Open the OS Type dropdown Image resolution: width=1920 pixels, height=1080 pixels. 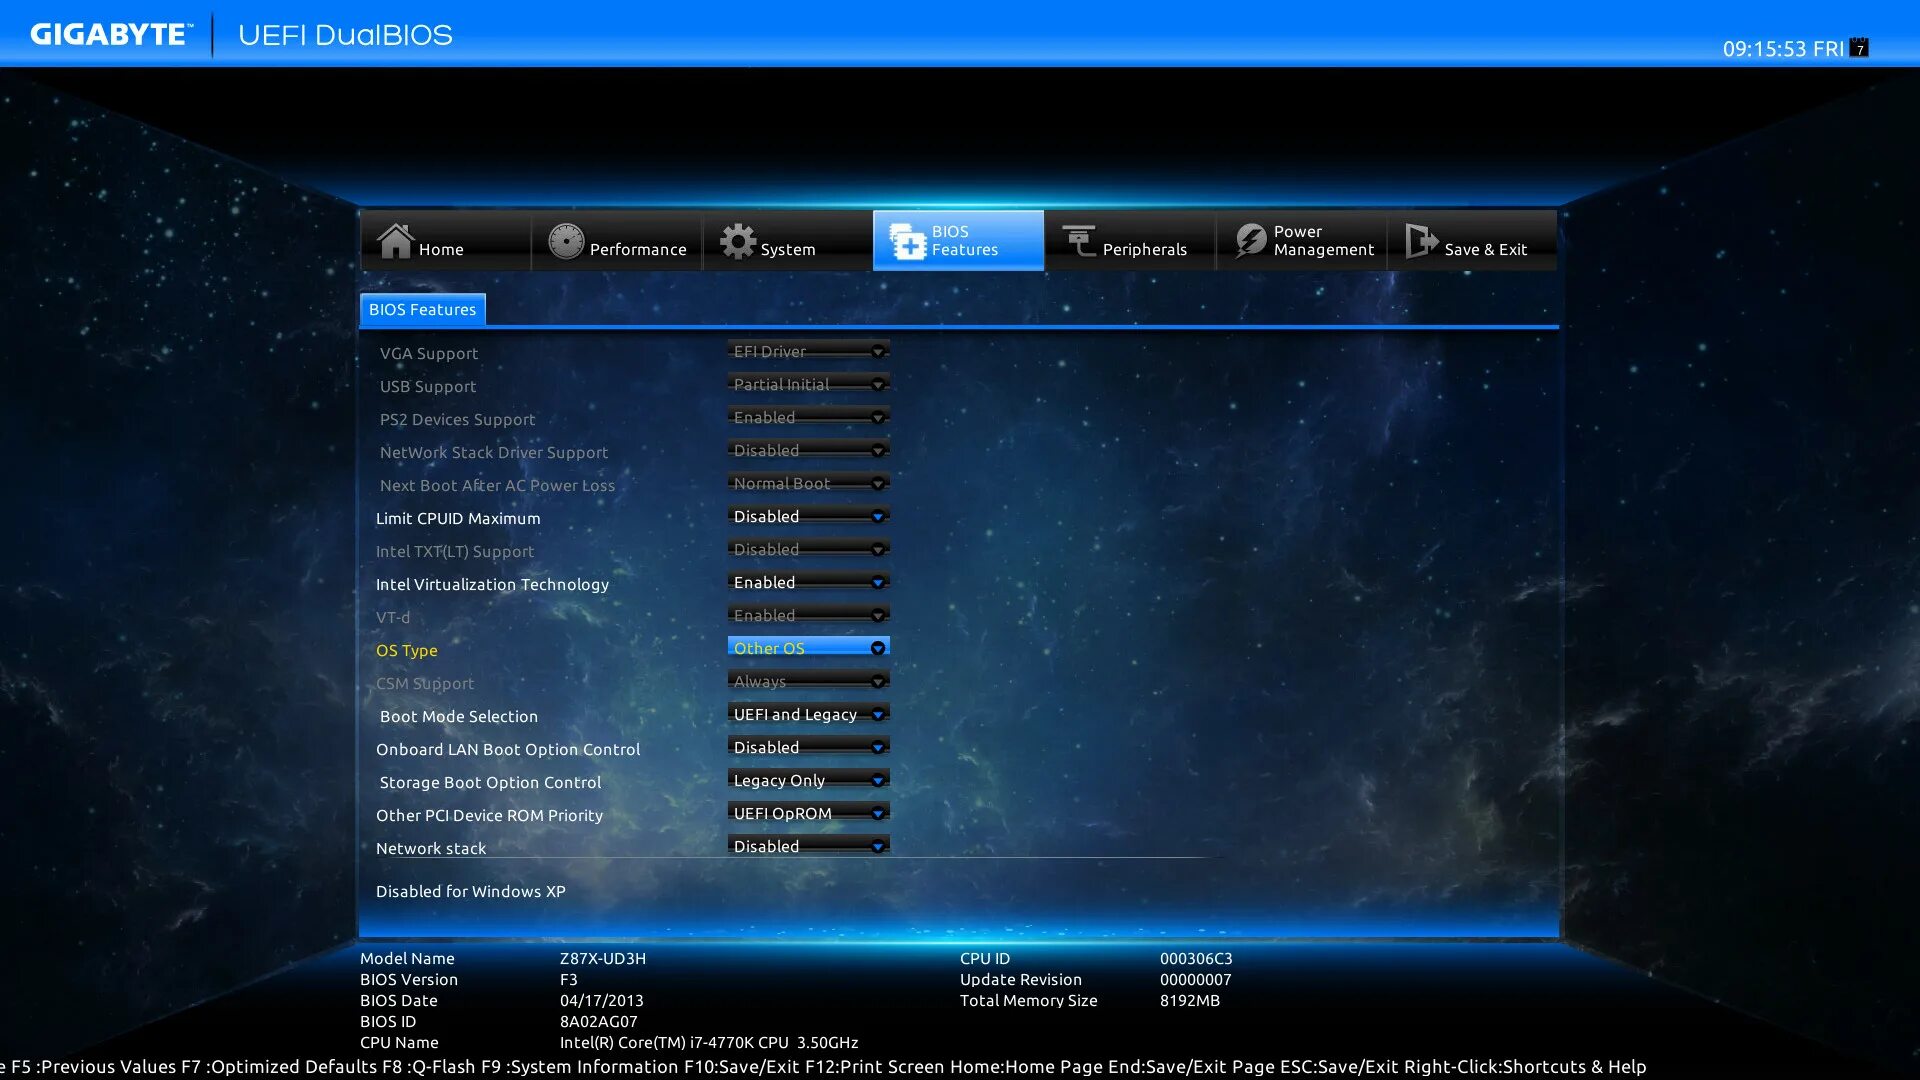[808, 648]
